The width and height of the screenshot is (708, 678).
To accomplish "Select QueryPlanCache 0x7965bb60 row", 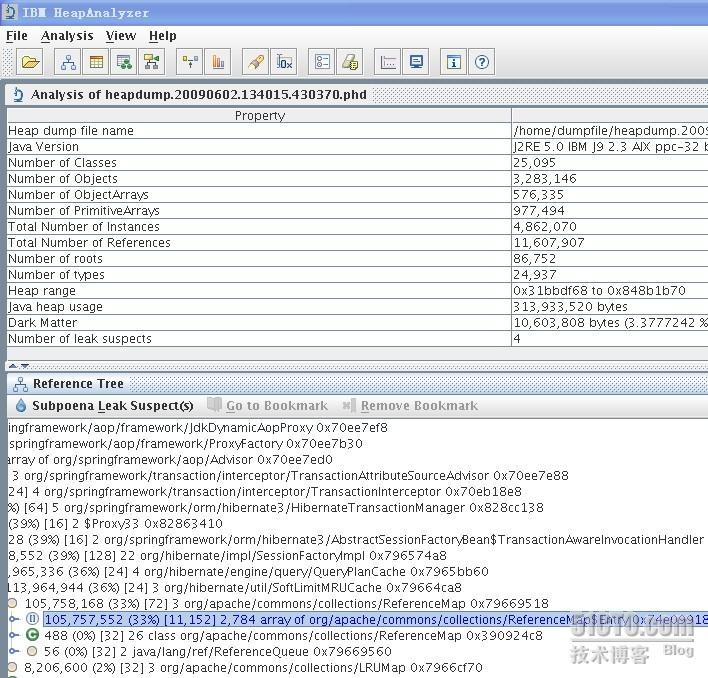I will pyautogui.click(x=248, y=571).
